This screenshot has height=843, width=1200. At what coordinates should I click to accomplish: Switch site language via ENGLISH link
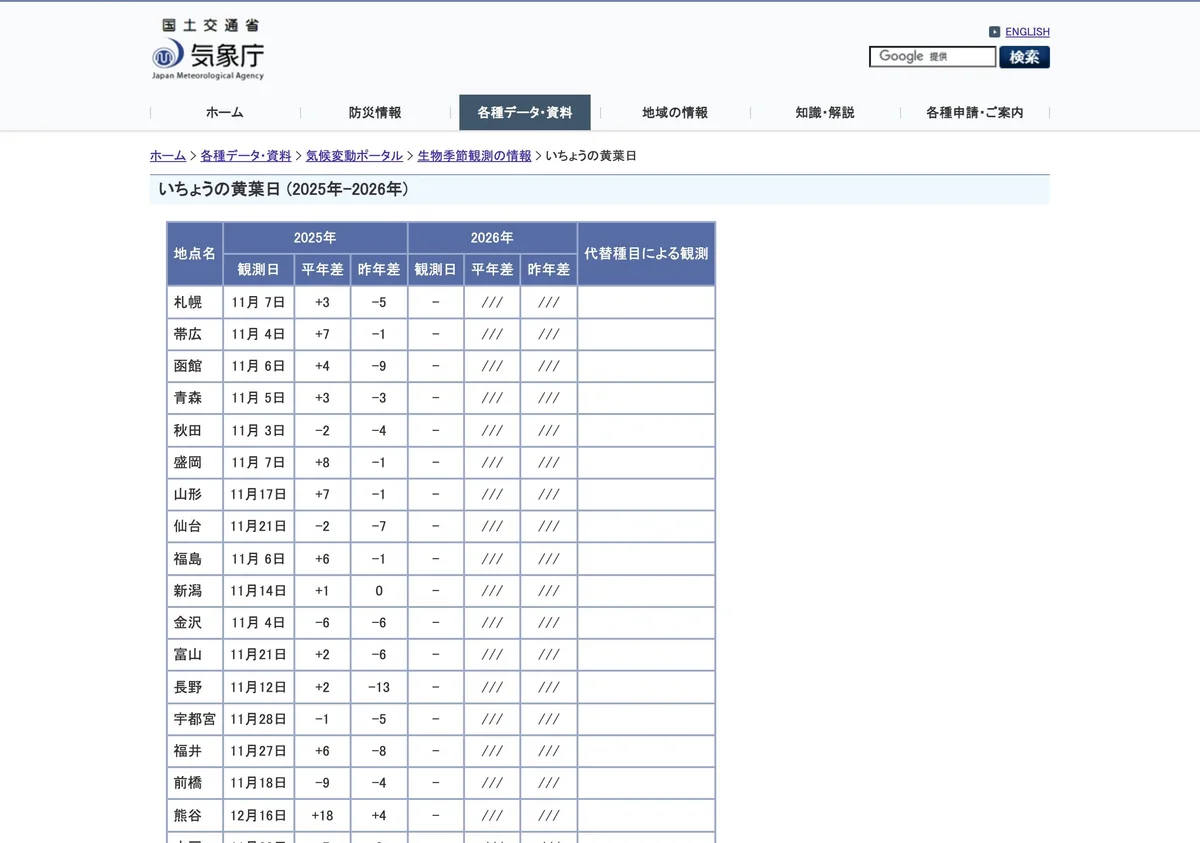point(1027,32)
